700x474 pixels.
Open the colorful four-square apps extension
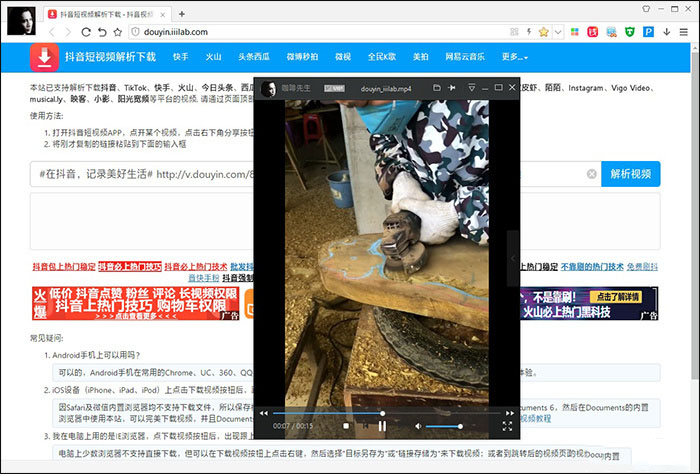click(575, 32)
